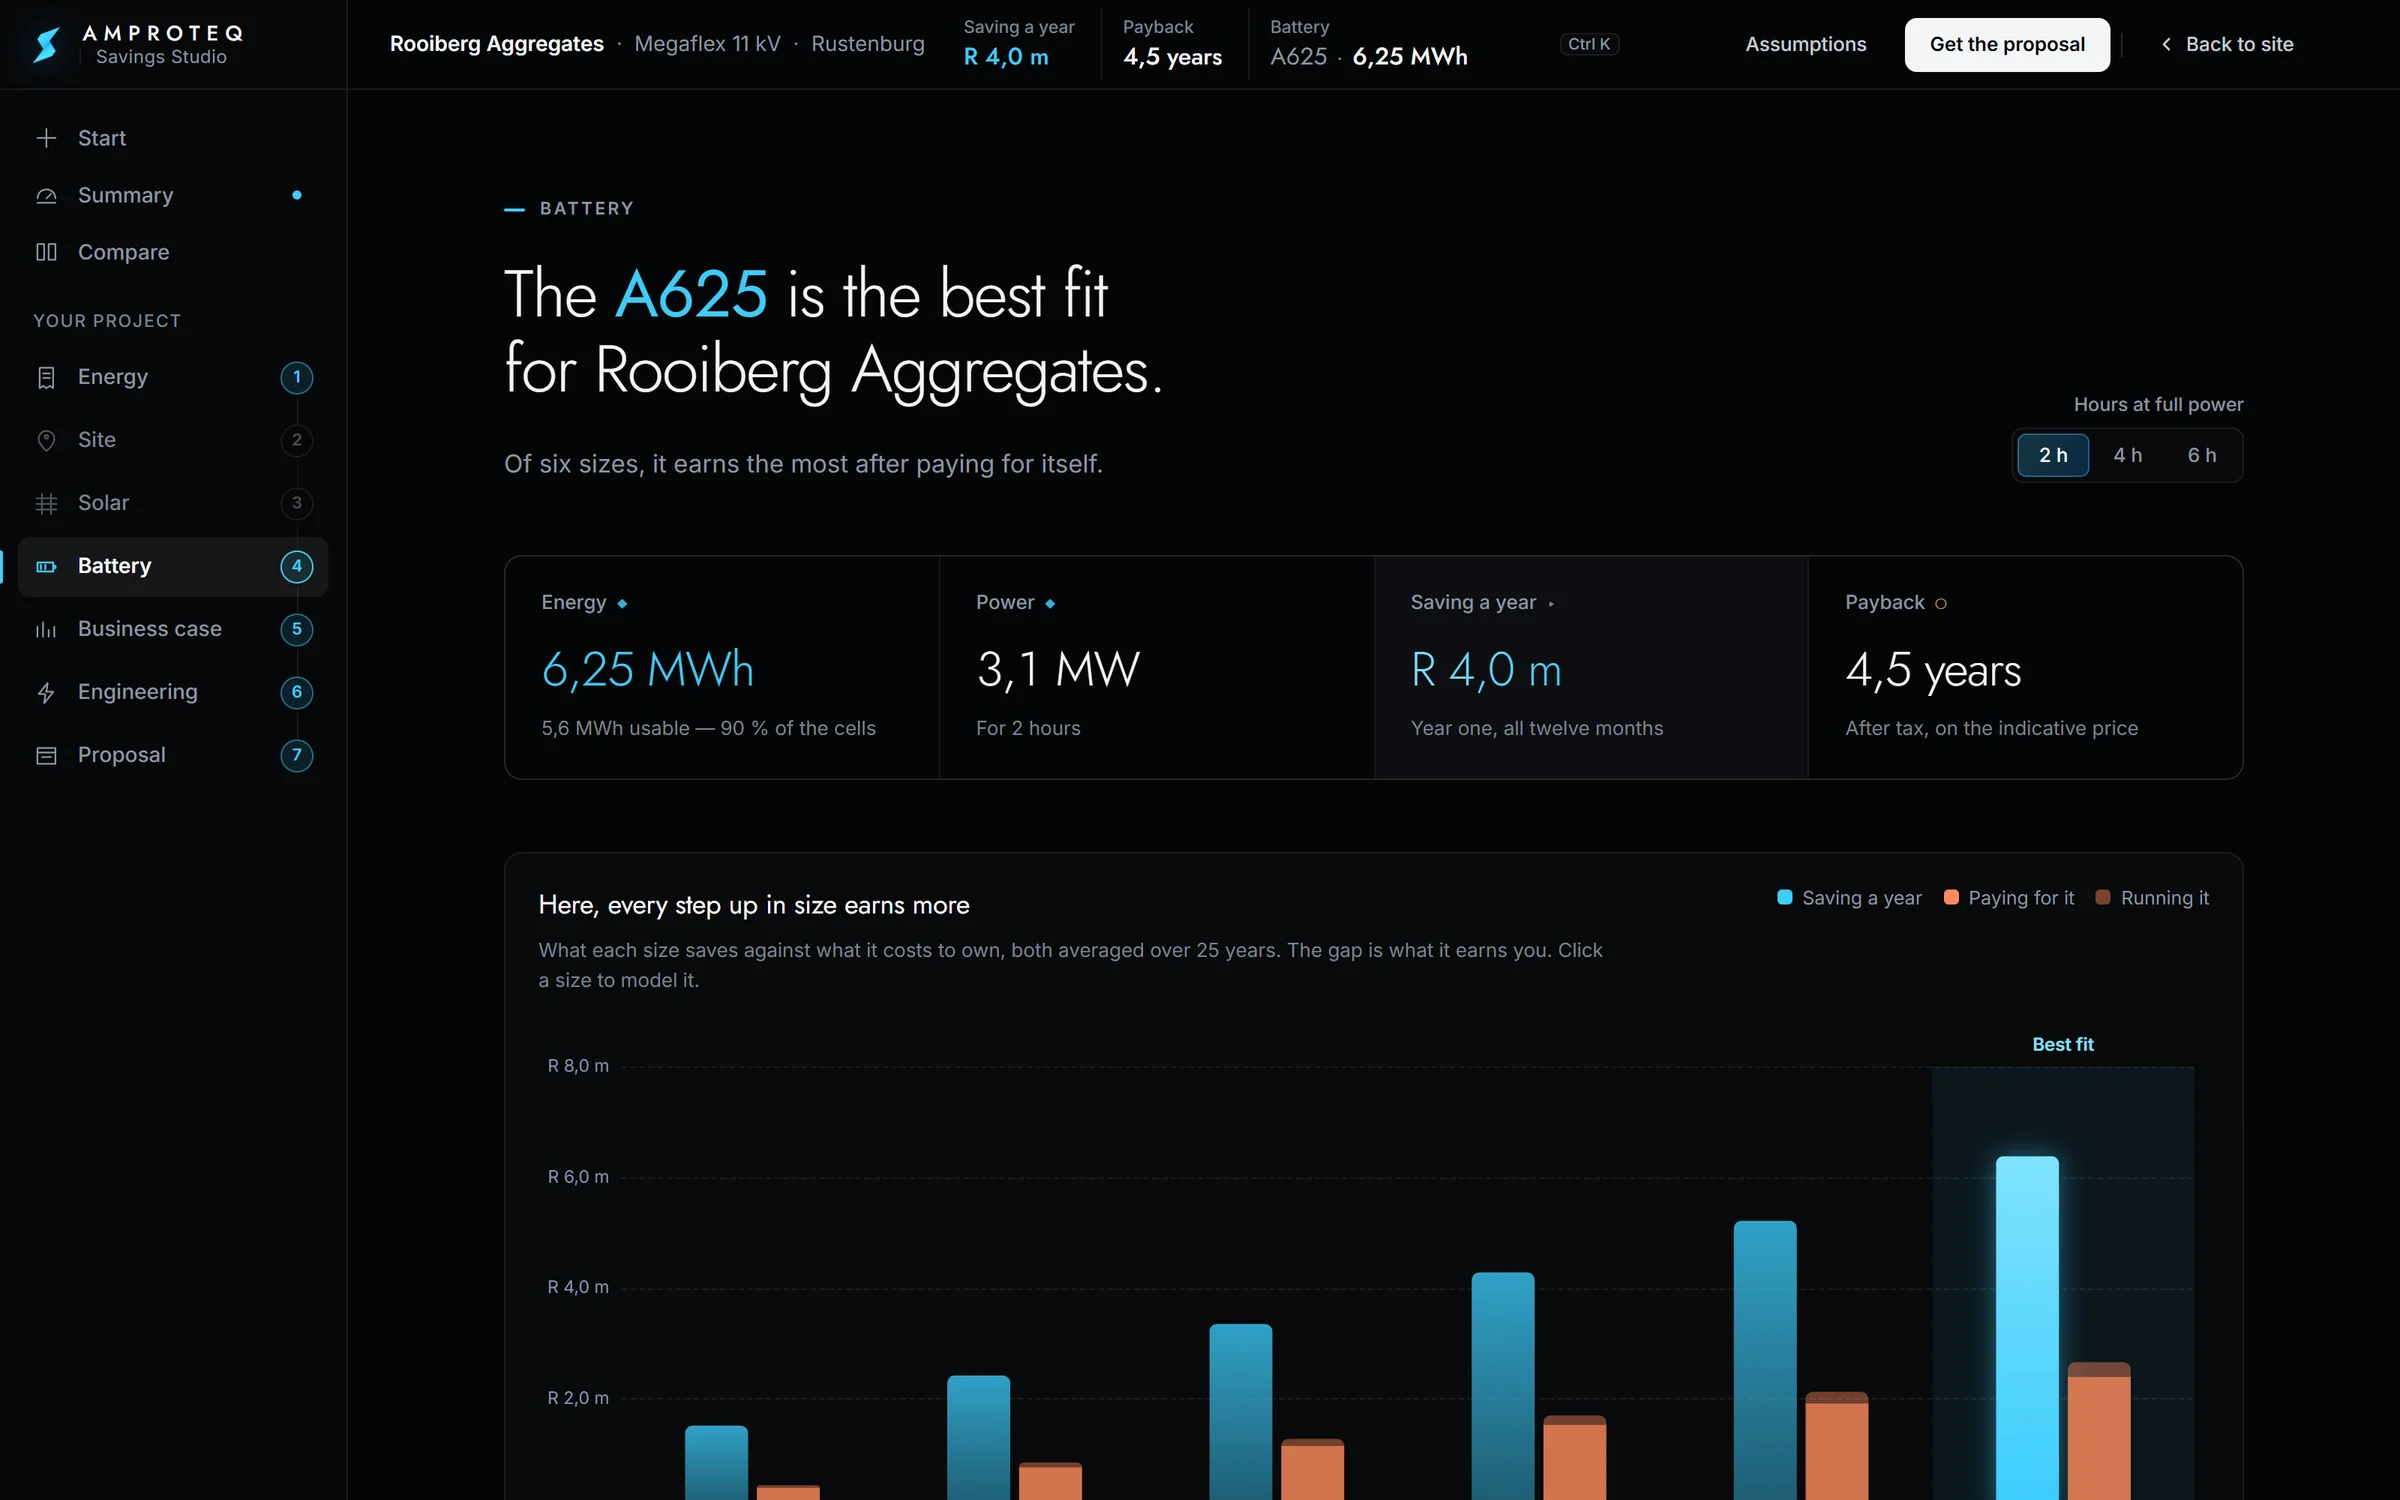Select the Best fit highlighted bright blue bar

point(2027,1327)
